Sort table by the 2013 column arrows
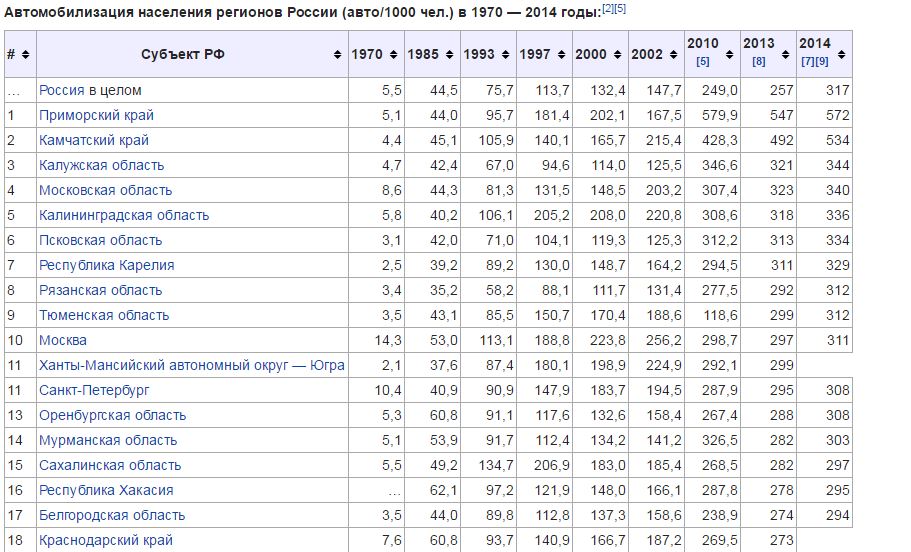The height and width of the screenshot is (552, 911). [786, 55]
